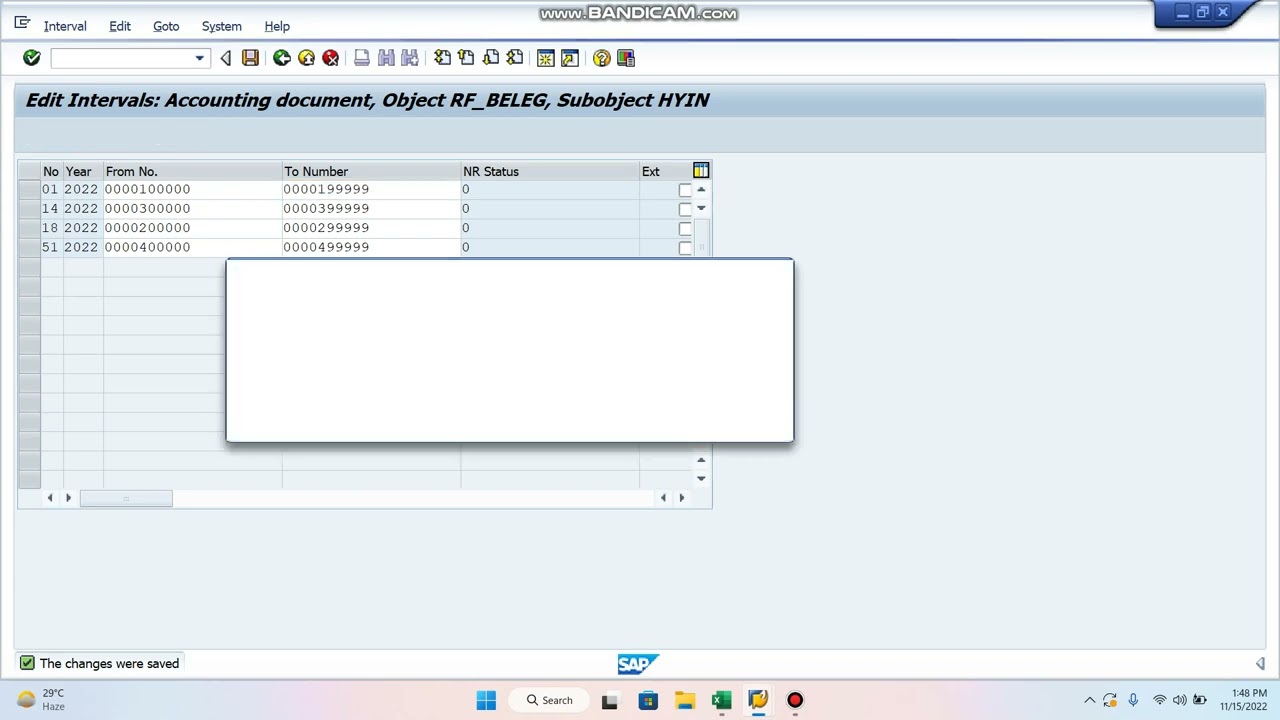
Task: Tick Ext checkbox for interval 18
Action: coord(685,228)
